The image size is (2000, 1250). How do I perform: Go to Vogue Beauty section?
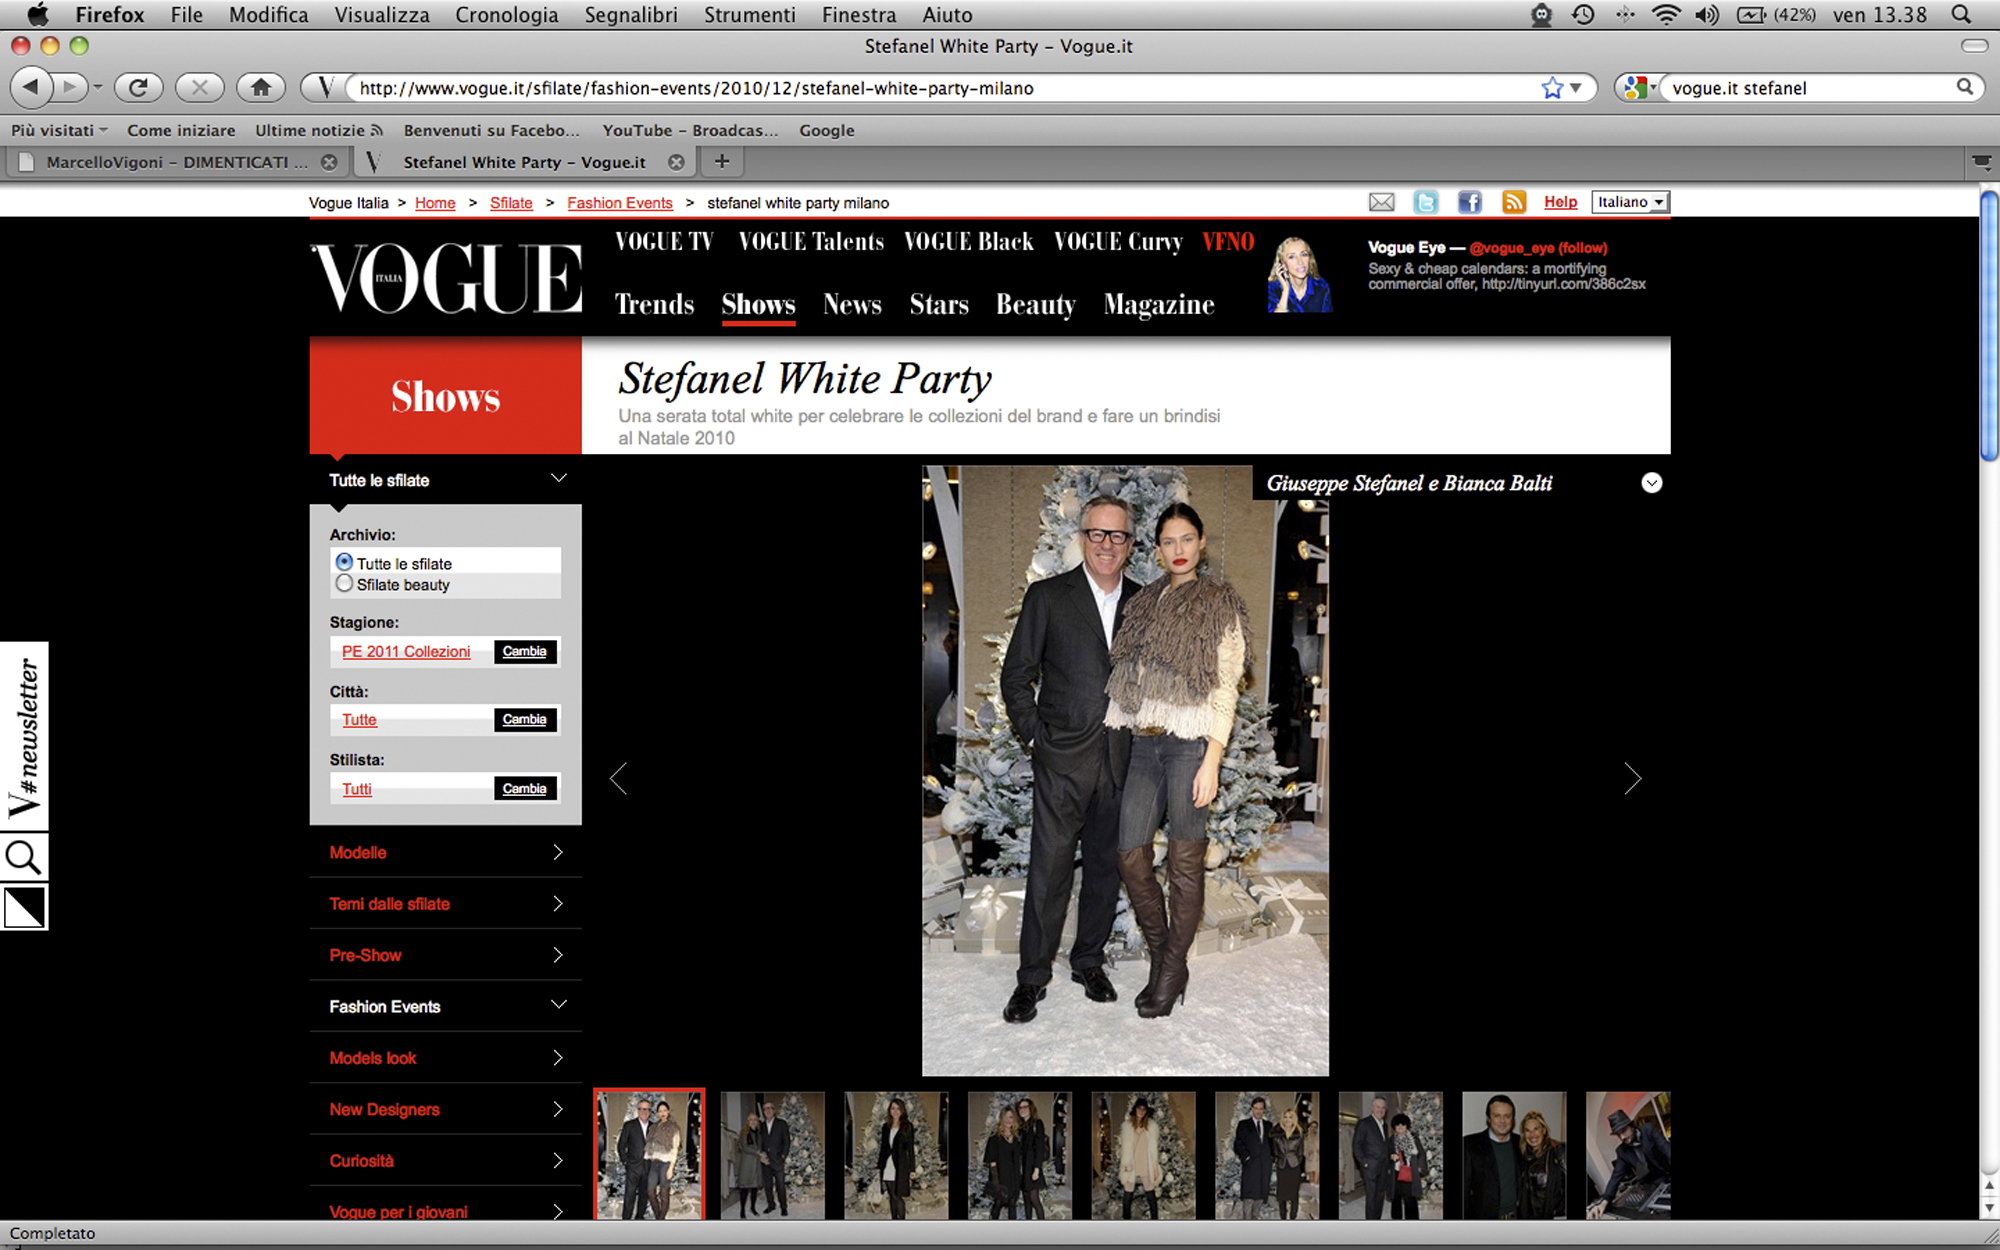point(1035,304)
